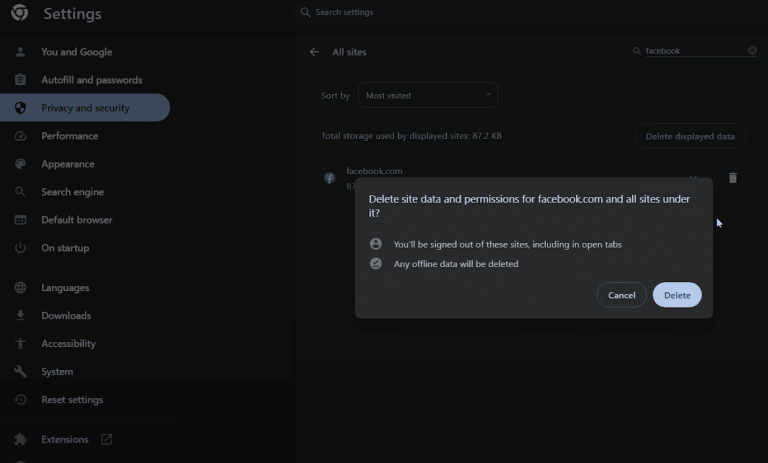Click the System wrench icon

(20, 371)
